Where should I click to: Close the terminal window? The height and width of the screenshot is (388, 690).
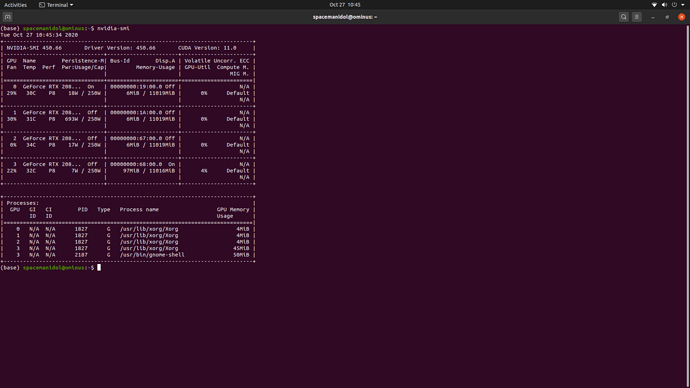tap(682, 17)
